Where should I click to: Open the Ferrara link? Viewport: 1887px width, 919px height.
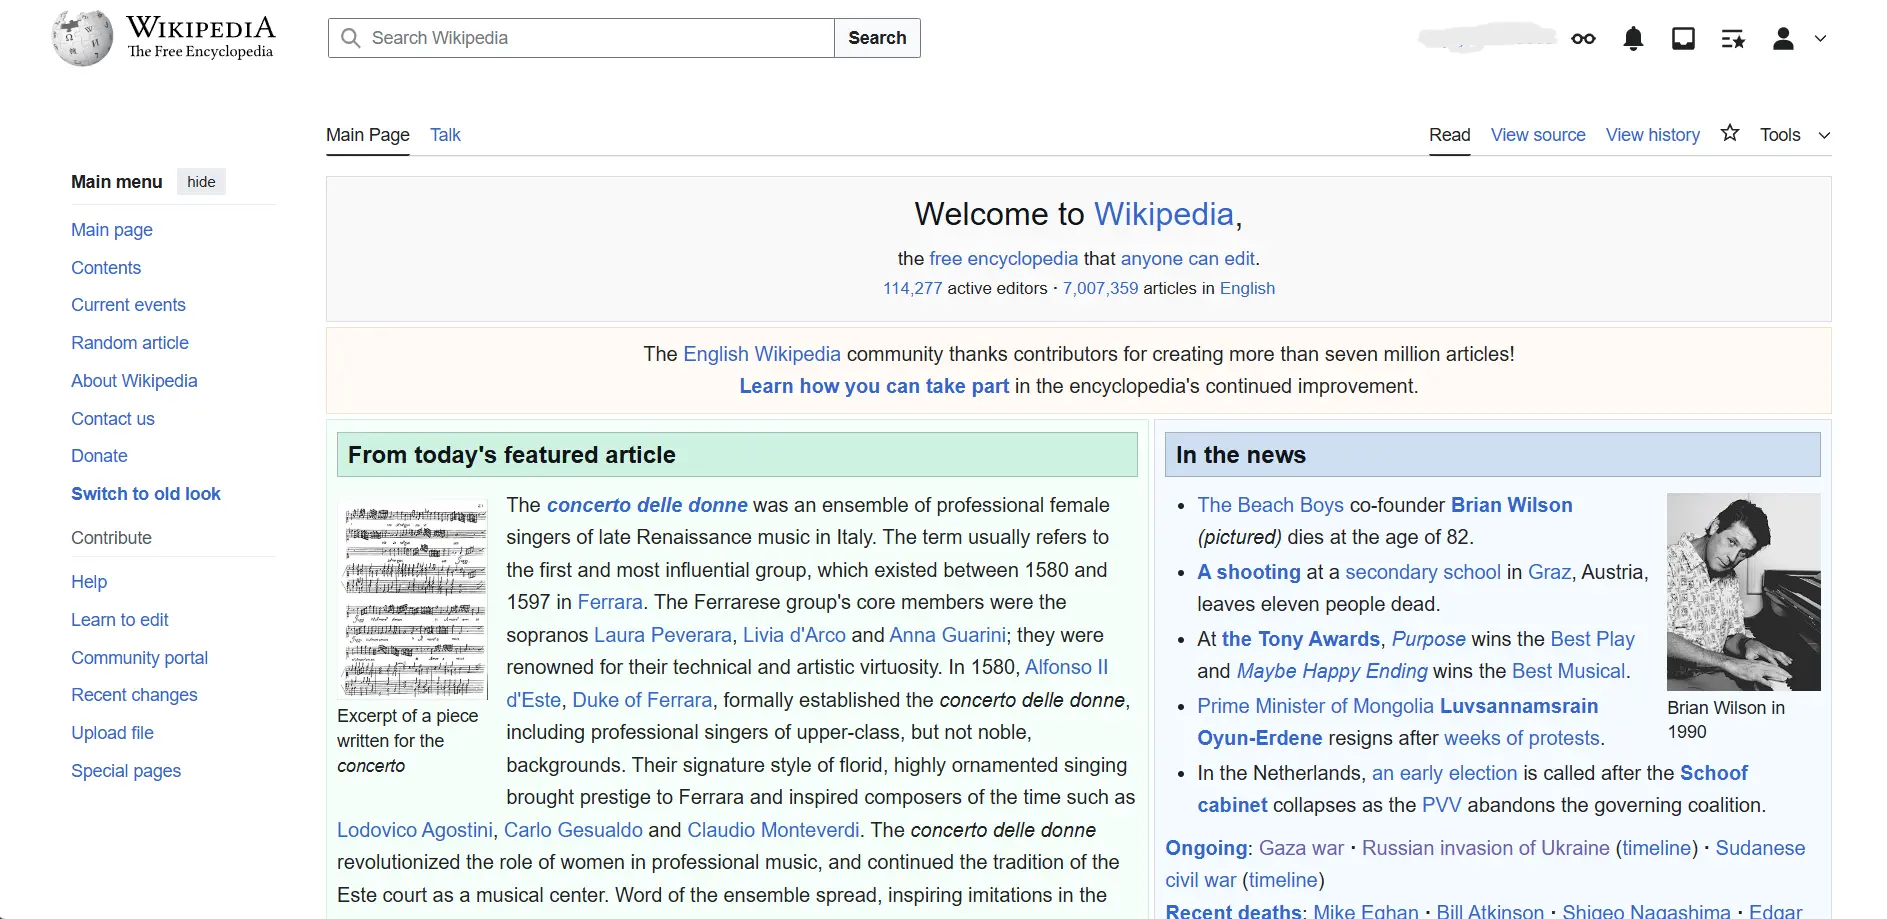610,602
